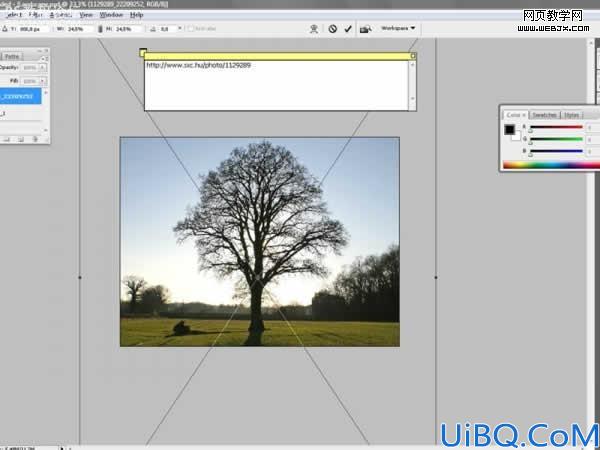Open the Filter menu
The height and width of the screenshot is (450, 600).
[35, 15]
